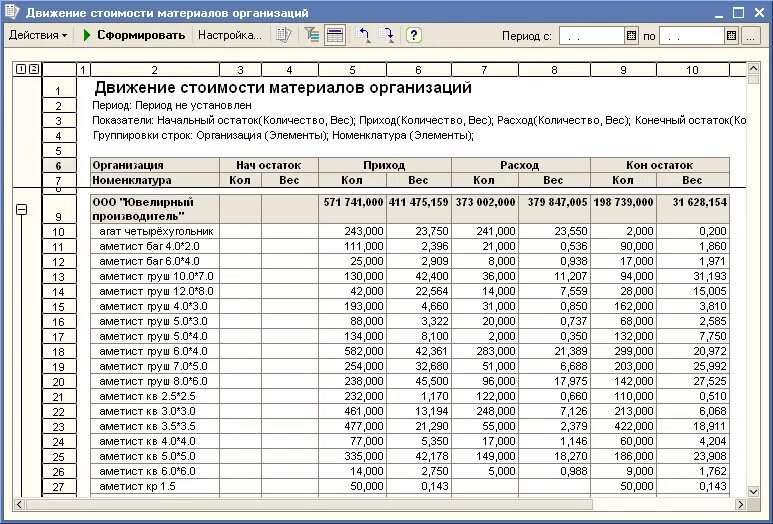Select the 'агат четырёхугольник' row name
Viewport: 773px width, 524px height.
(155, 231)
